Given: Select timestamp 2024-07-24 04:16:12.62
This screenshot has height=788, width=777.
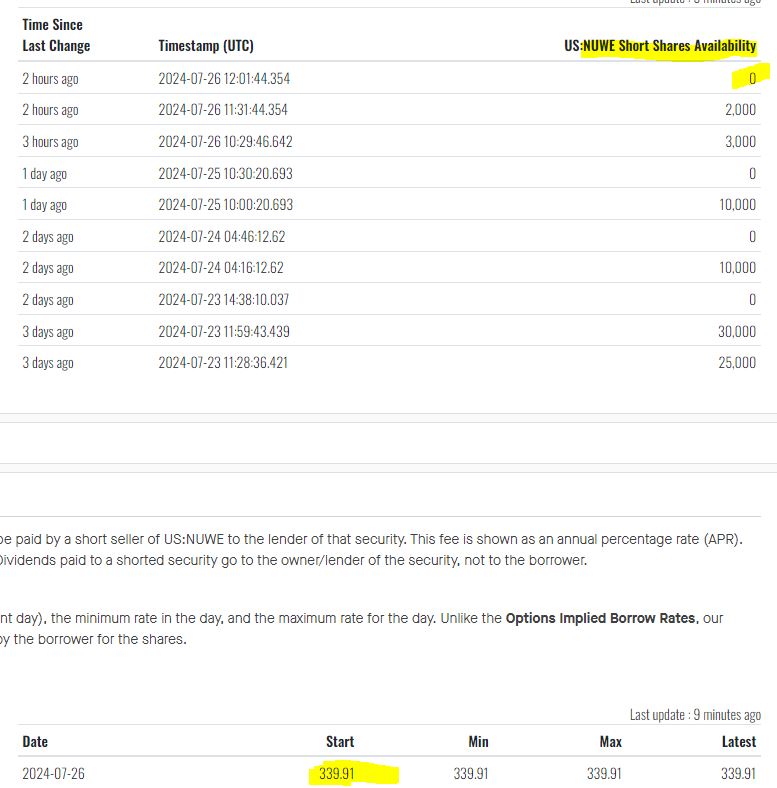Looking at the screenshot, I should click(221, 267).
